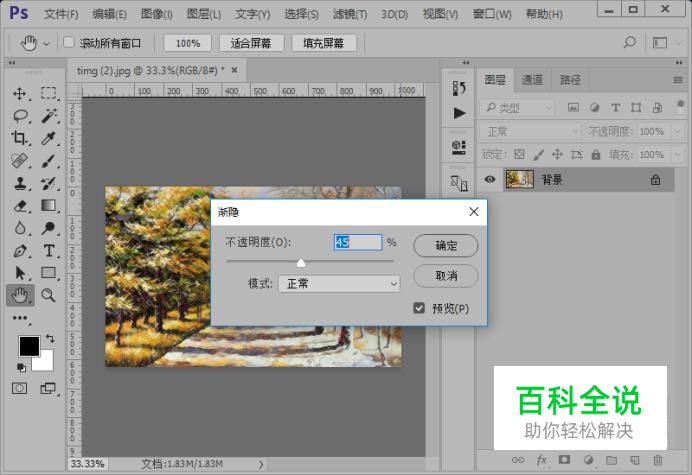Delete layer trash icon
This screenshot has width=692, height=475.
658,460
